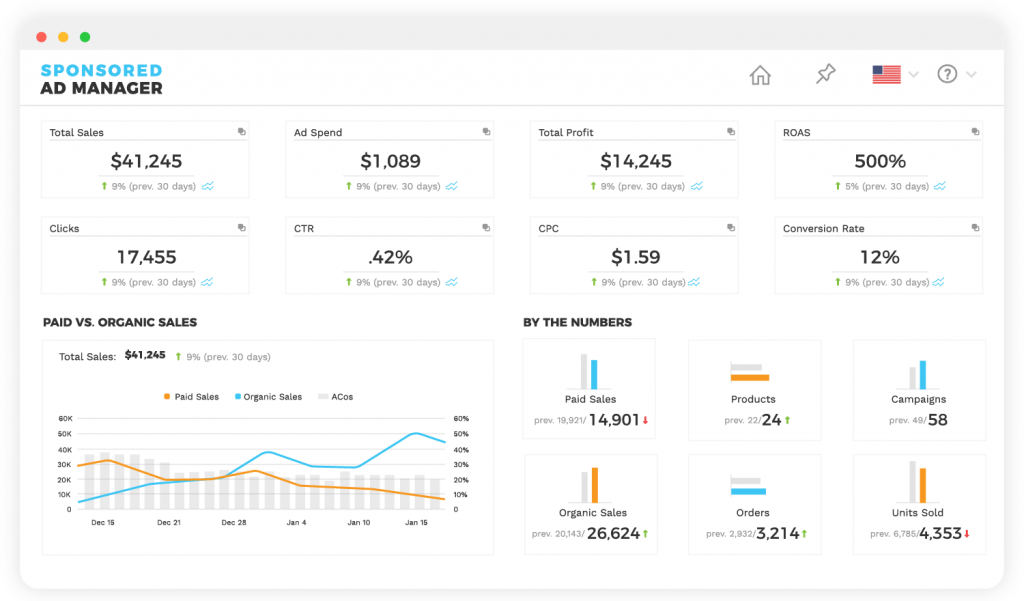Click the sparkline icon on the Total Profit card
Viewport: 1024px width, 601px height.
695,186
